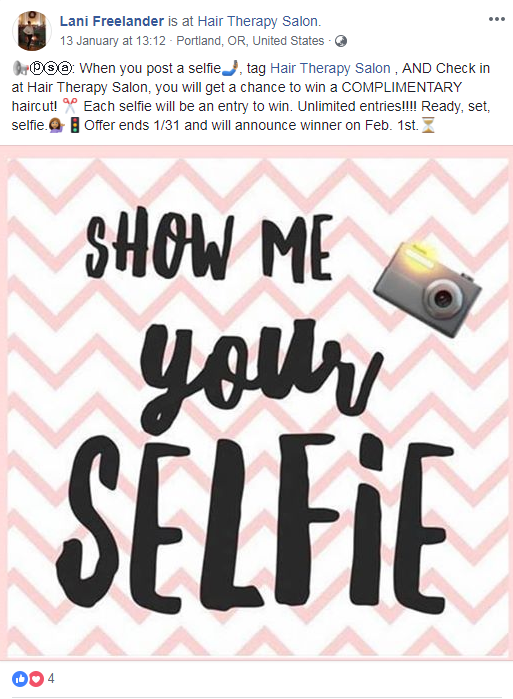Image resolution: width=513 pixels, height=699 pixels.
Task: Open tagged Hair Therapy Salon in post text
Action: 330,68
